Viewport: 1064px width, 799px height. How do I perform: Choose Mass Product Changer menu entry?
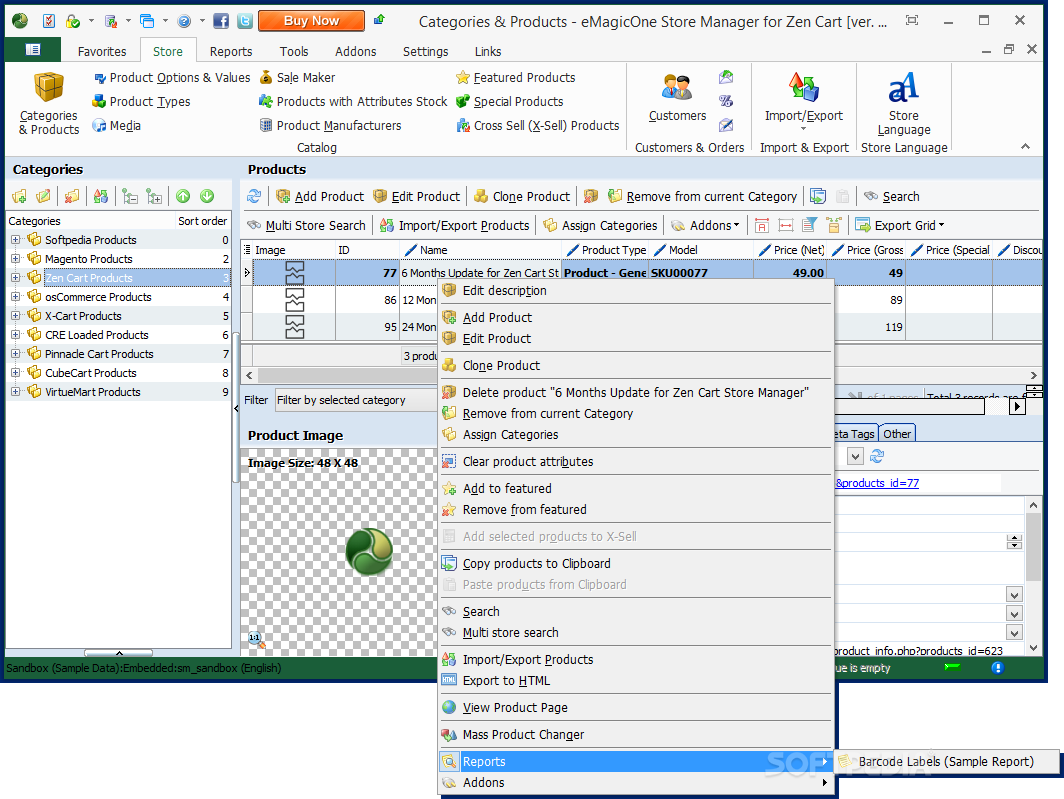pyautogui.click(x=636, y=735)
